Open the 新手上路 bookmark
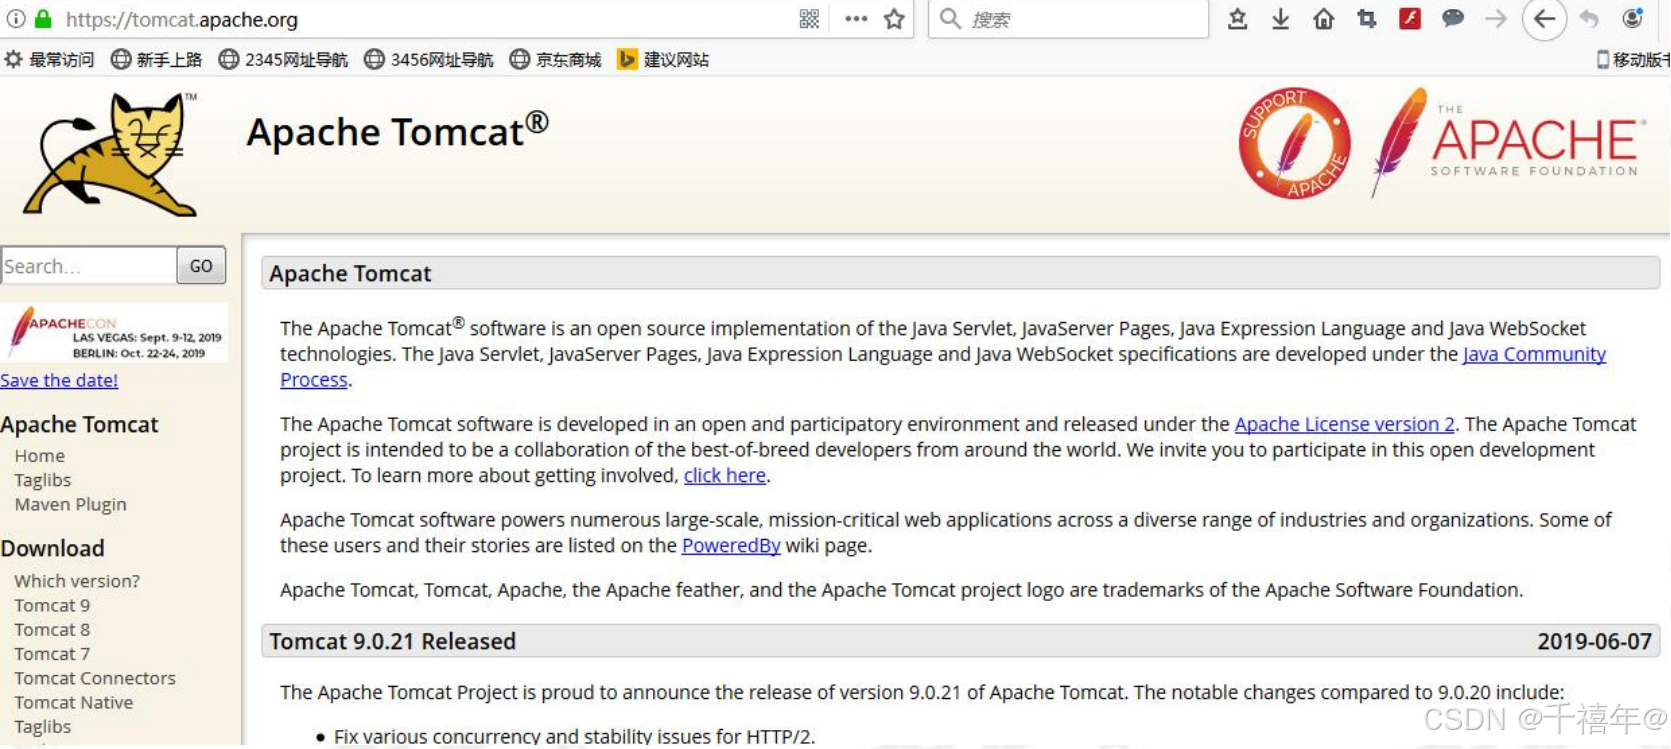The image size is (1671, 749). coord(156,60)
